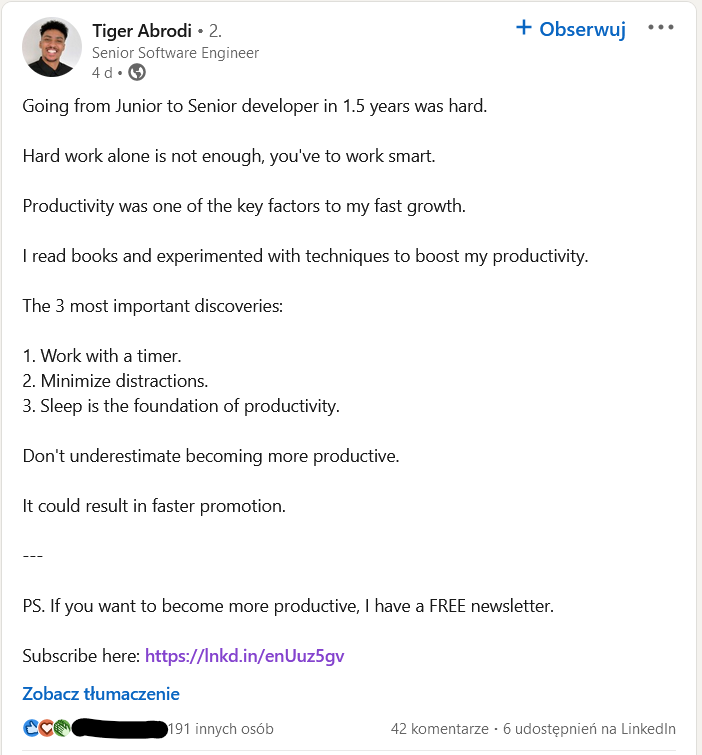The width and height of the screenshot is (702, 755).
Task: Open the lnkd.in newsletter subscribe link
Action: [244, 656]
